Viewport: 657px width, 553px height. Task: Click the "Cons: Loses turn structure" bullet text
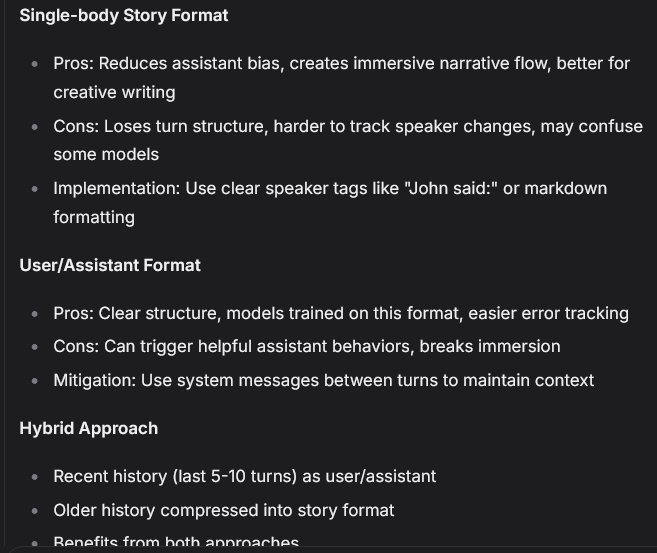160,127
